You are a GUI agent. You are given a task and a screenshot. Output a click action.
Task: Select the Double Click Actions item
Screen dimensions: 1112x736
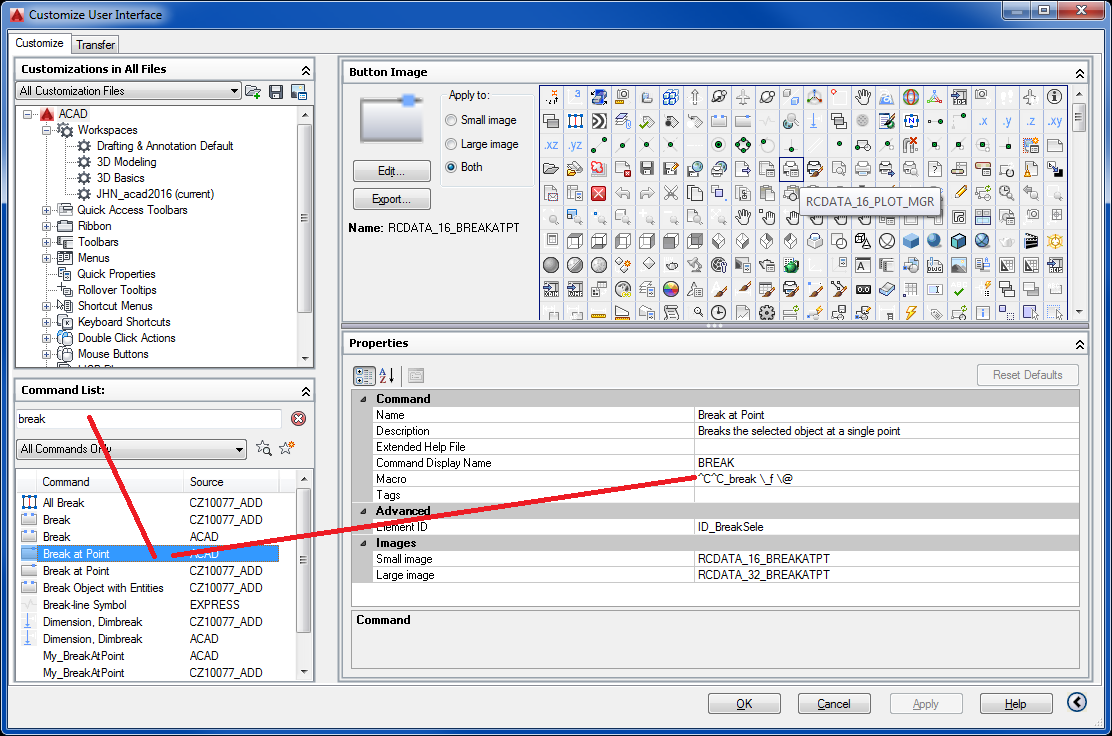point(126,338)
